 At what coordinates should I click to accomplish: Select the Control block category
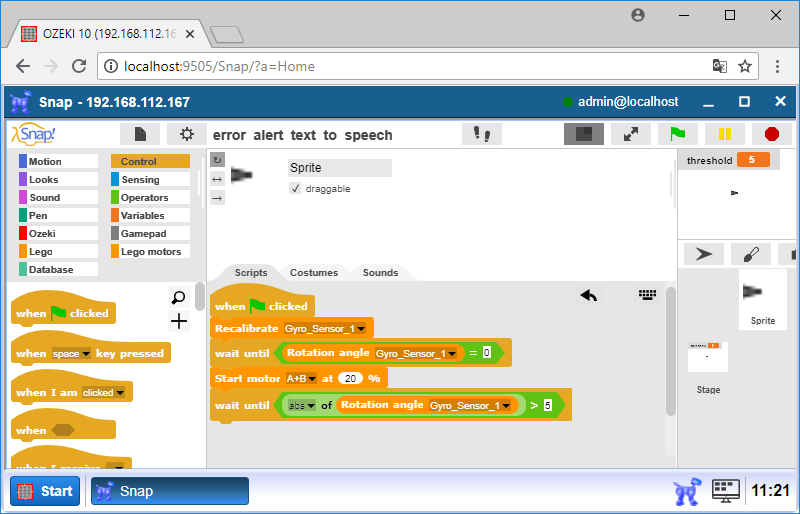coord(151,161)
